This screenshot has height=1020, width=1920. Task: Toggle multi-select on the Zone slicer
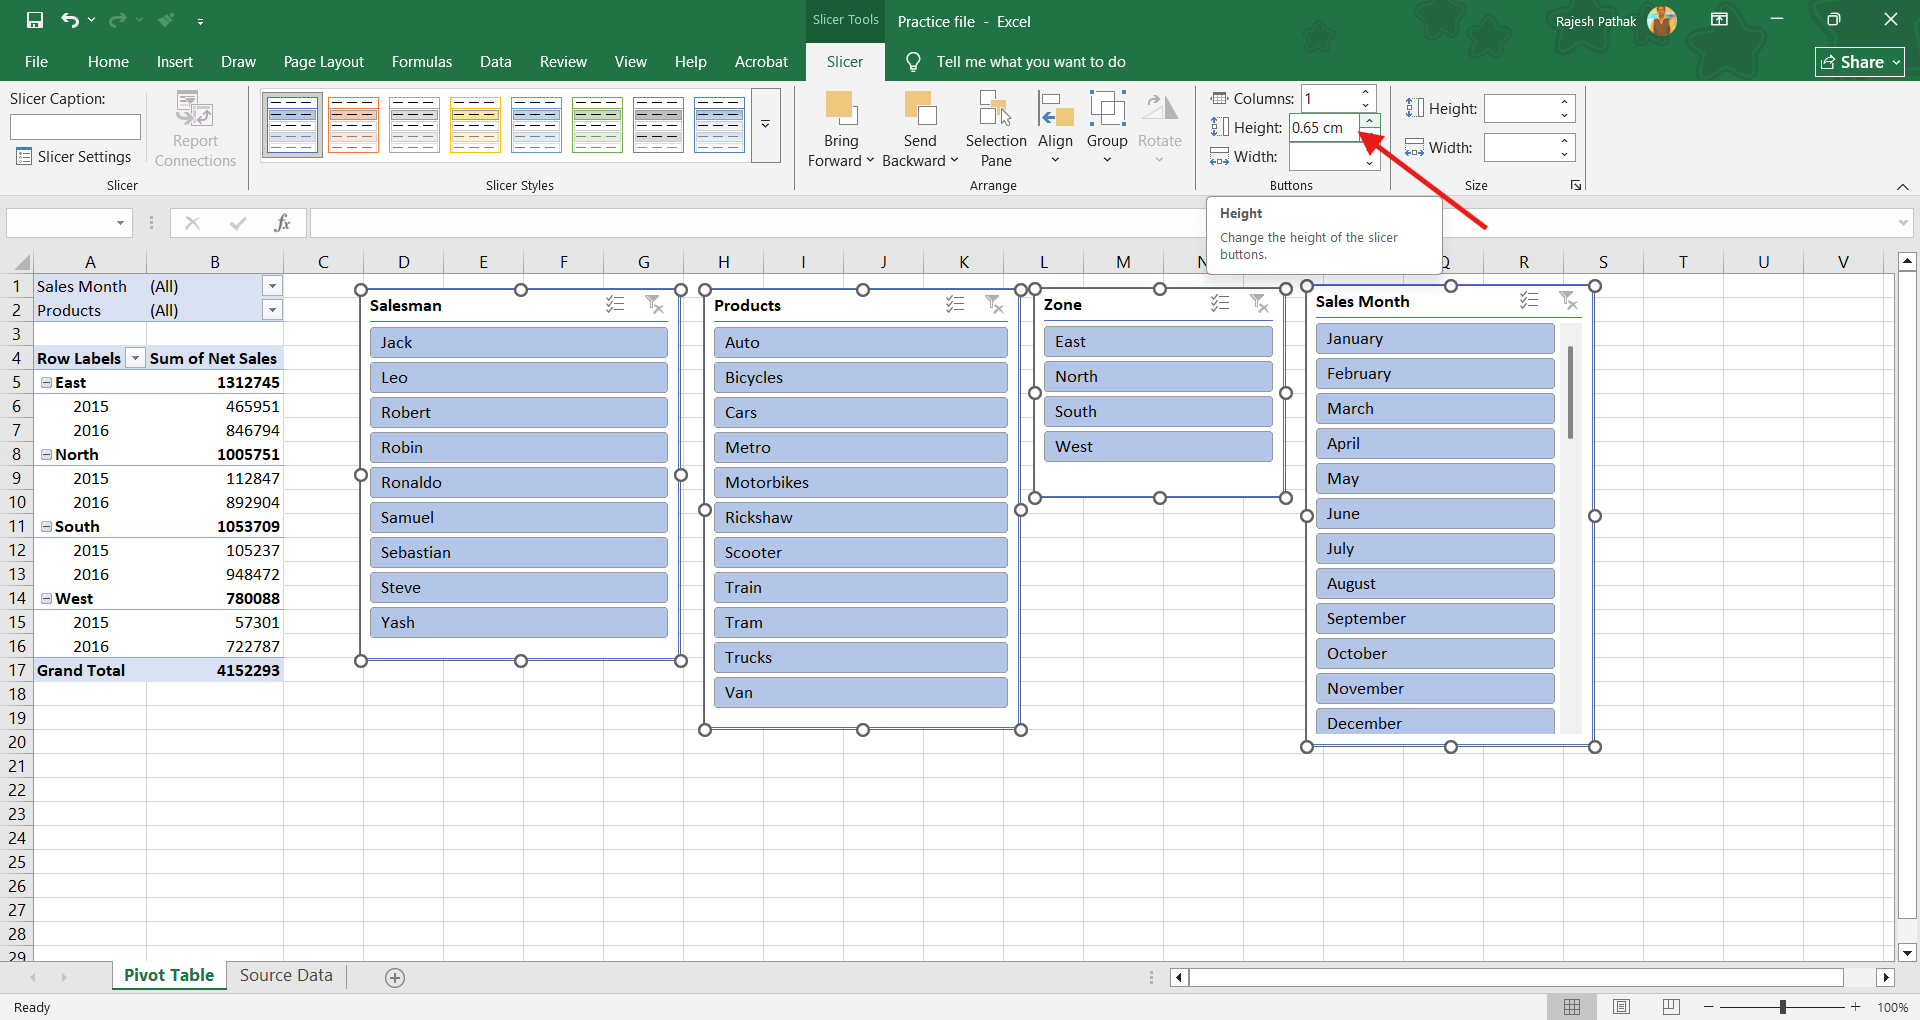coord(1220,303)
